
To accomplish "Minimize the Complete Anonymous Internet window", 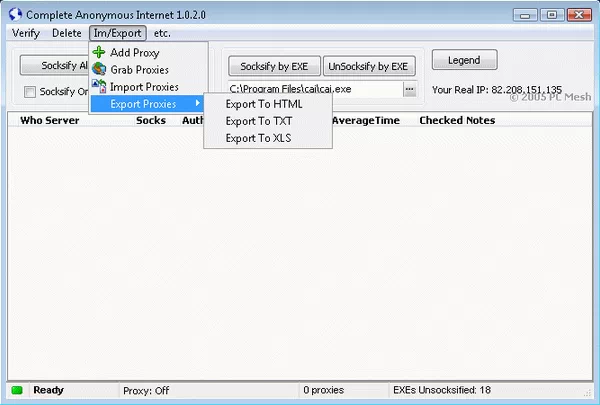I will click(525, 15).
